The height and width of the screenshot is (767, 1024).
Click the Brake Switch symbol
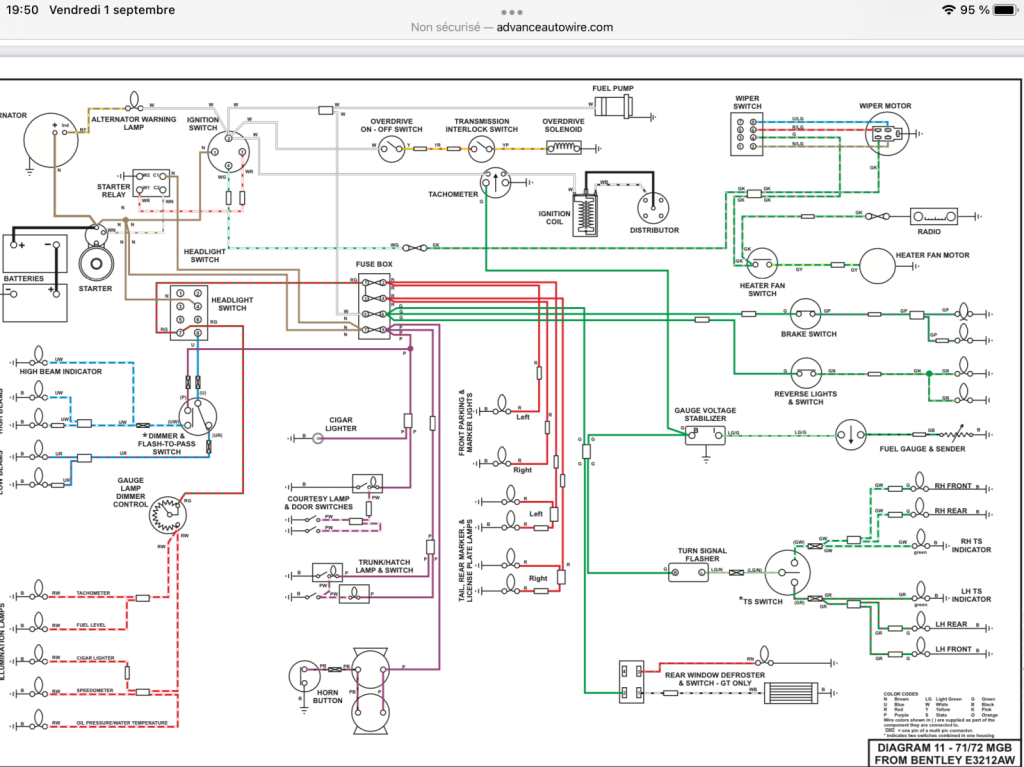click(x=805, y=314)
